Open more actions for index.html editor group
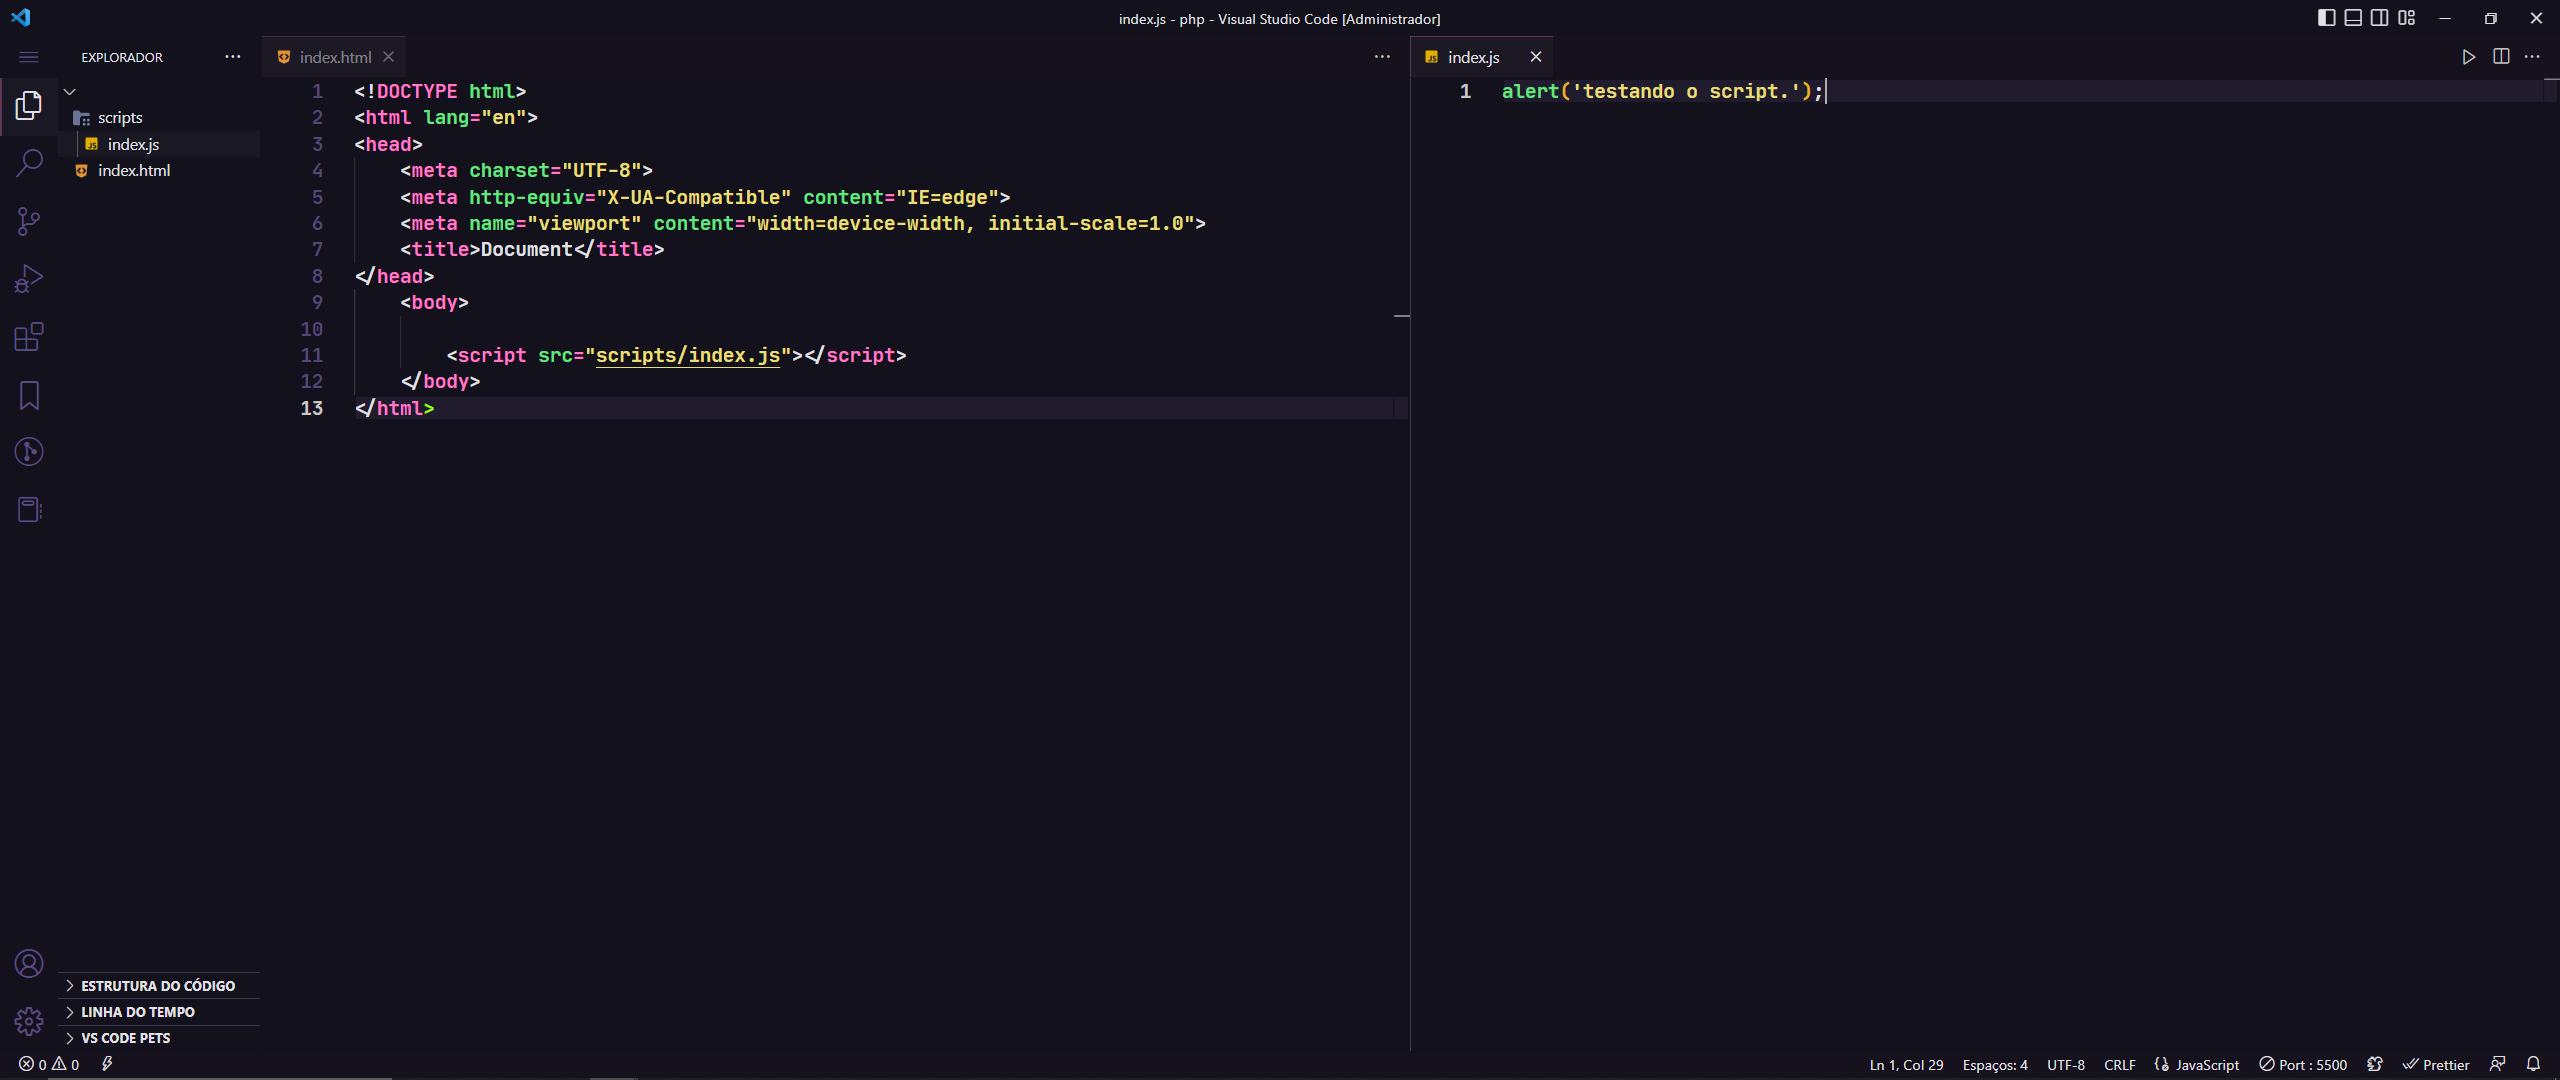This screenshot has width=2560, height=1080. click(1382, 57)
